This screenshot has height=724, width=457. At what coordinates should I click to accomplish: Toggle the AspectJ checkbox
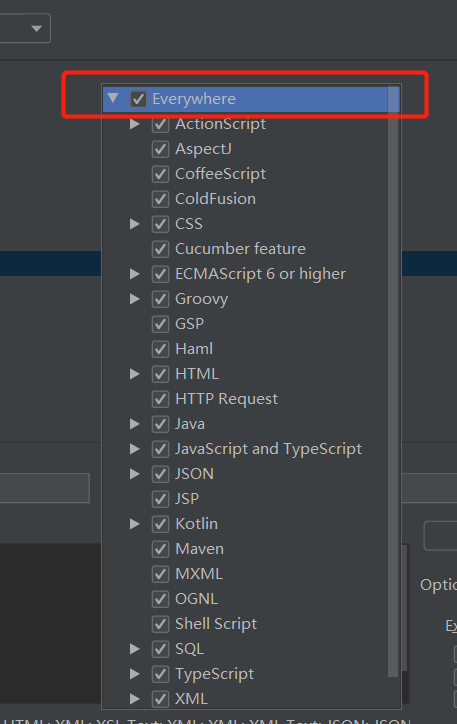(x=160, y=149)
